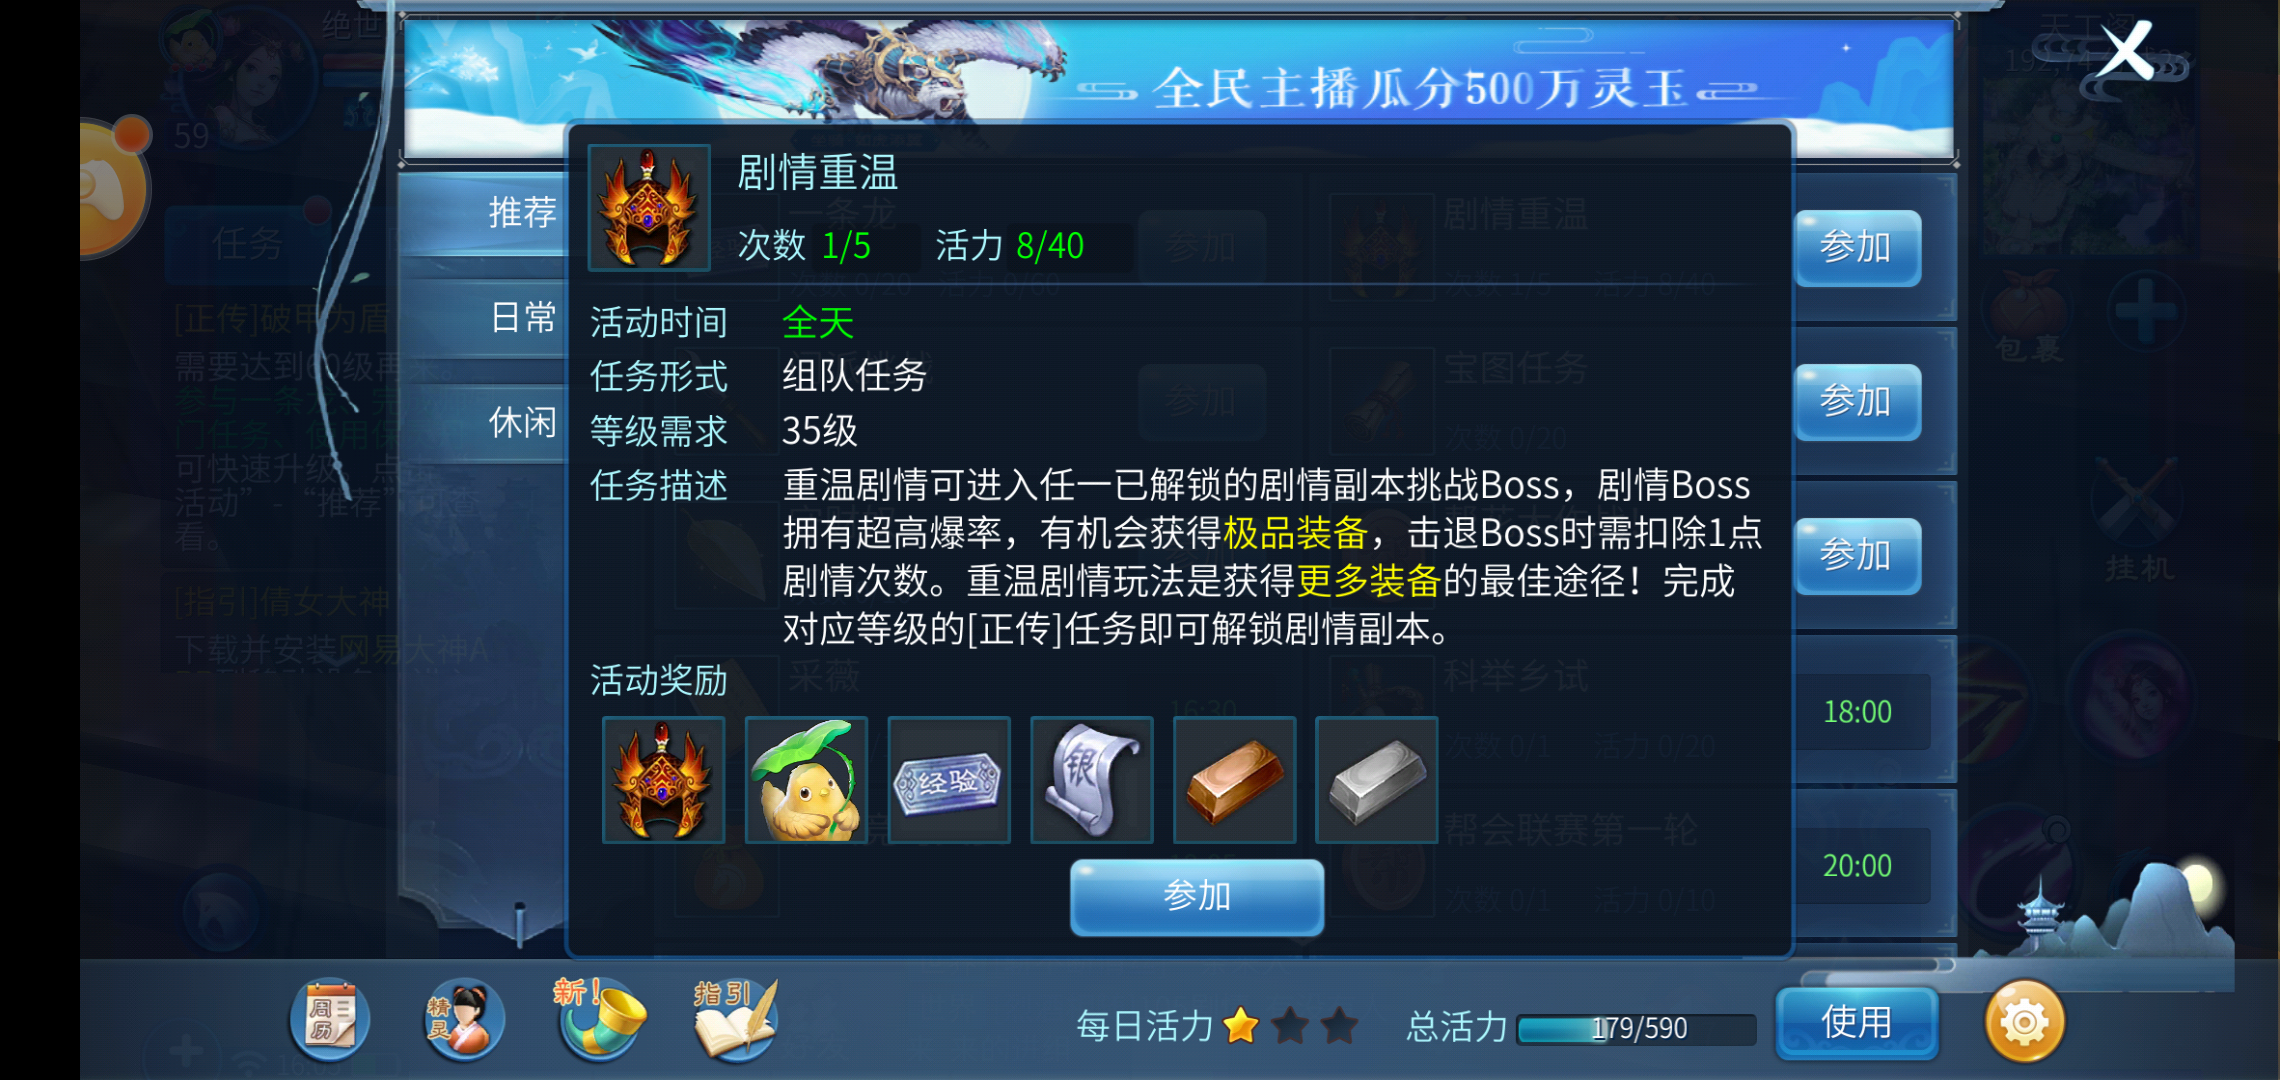Select the silver ingot reward icon

pyautogui.click(x=1377, y=780)
